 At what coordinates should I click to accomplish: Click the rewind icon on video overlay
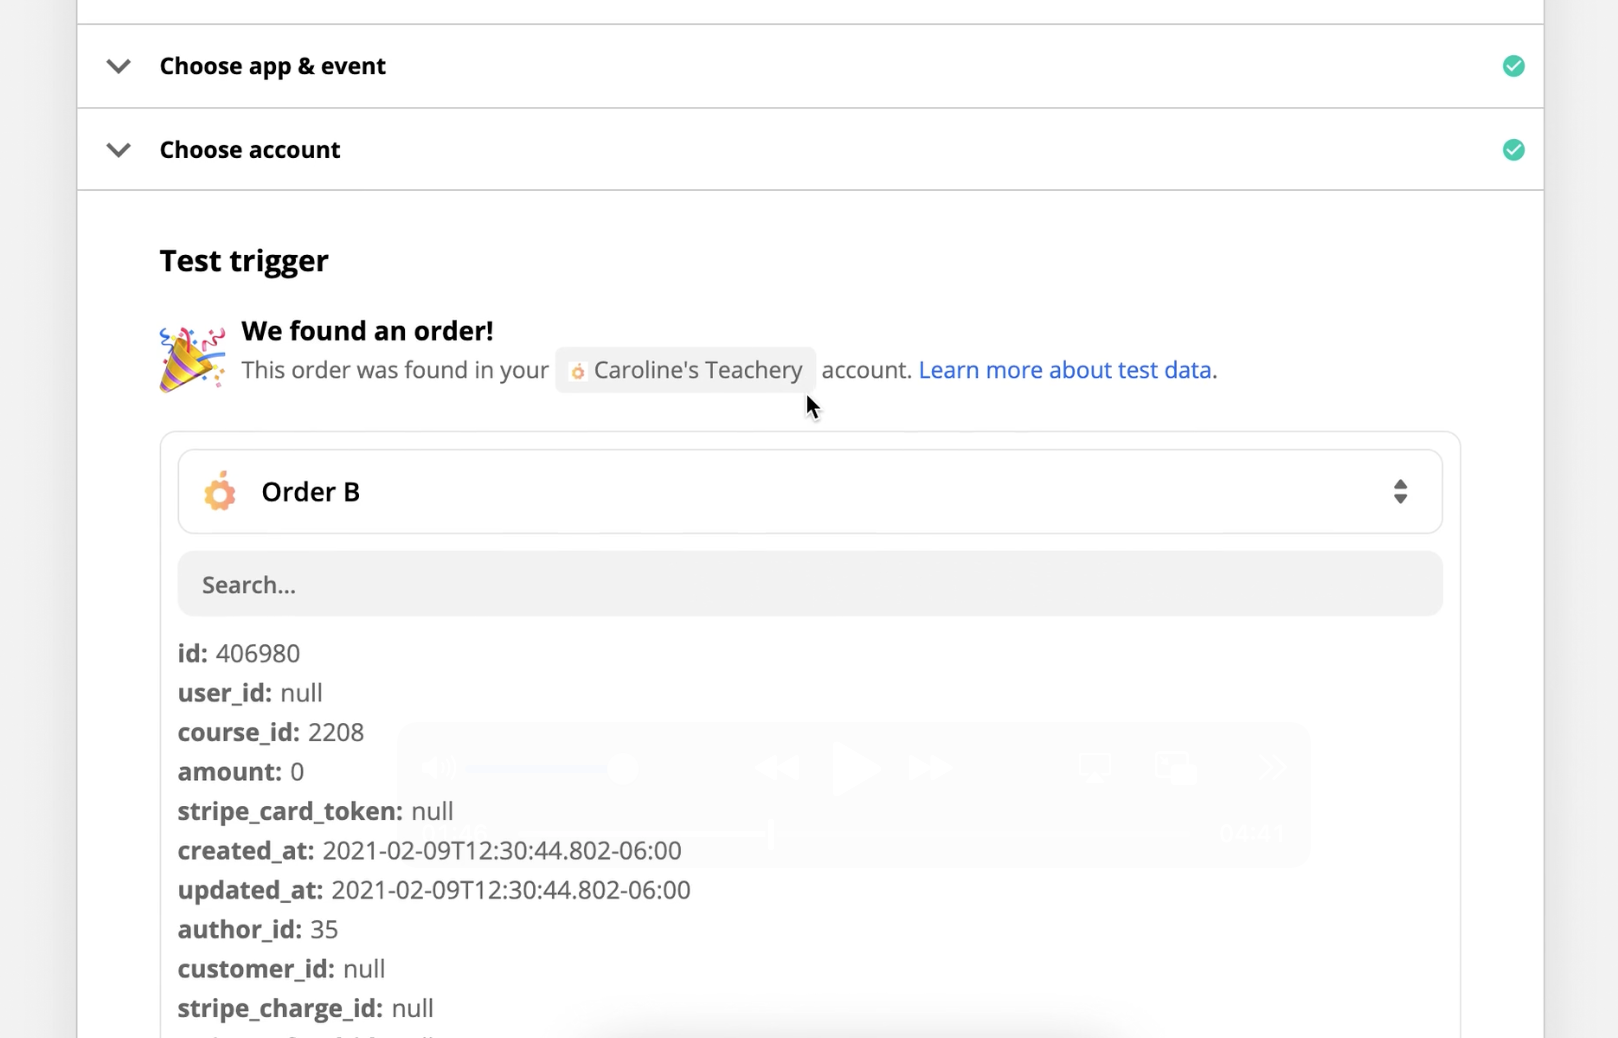click(776, 768)
